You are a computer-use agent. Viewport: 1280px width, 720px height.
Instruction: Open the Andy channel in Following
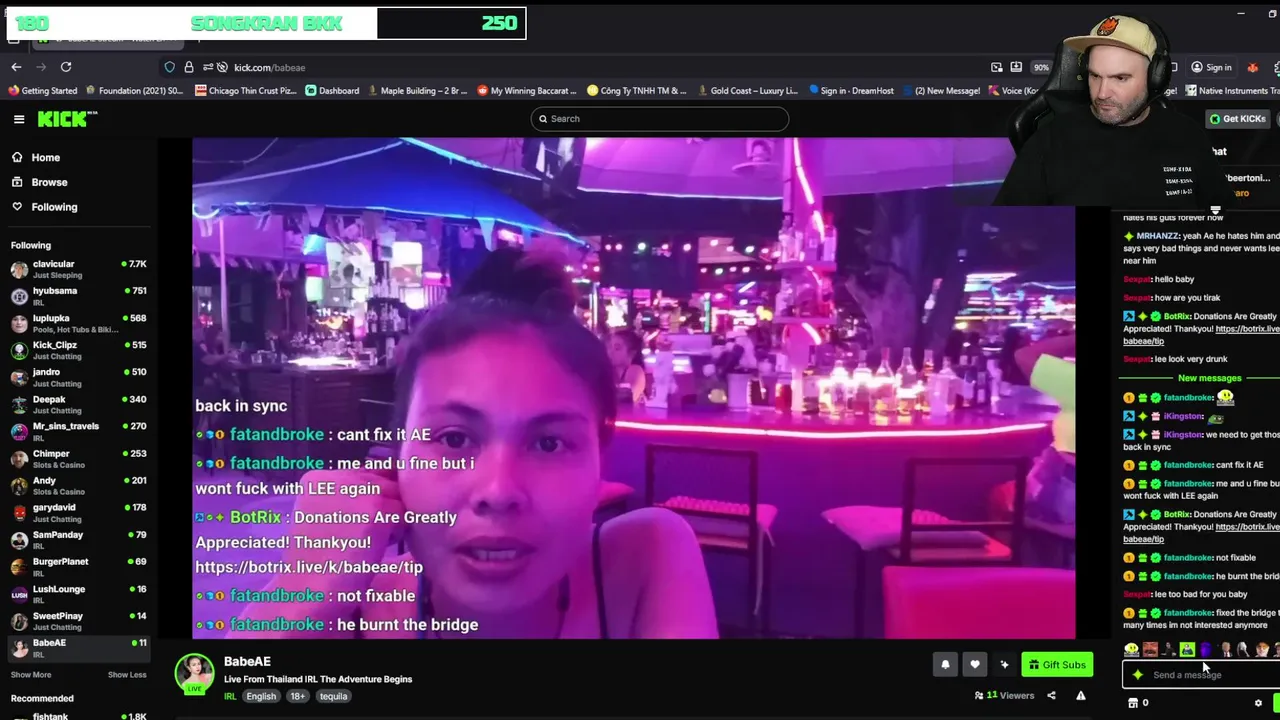pos(78,485)
